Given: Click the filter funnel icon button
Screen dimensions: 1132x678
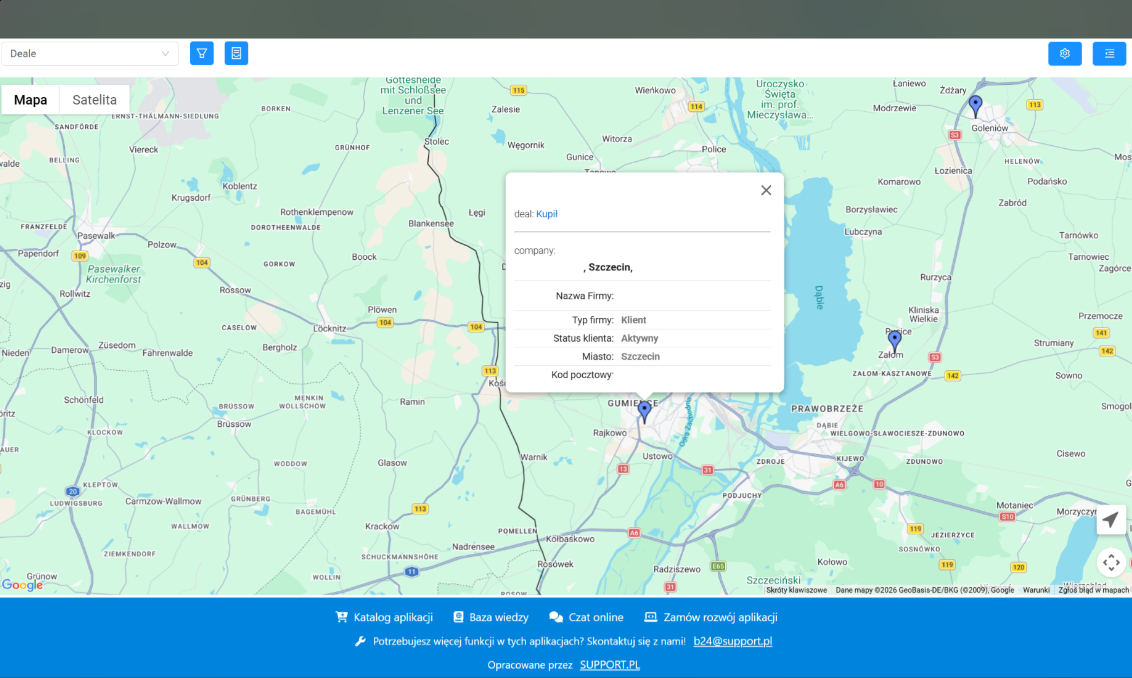Looking at the screenshot, I should tap(202, 53).
